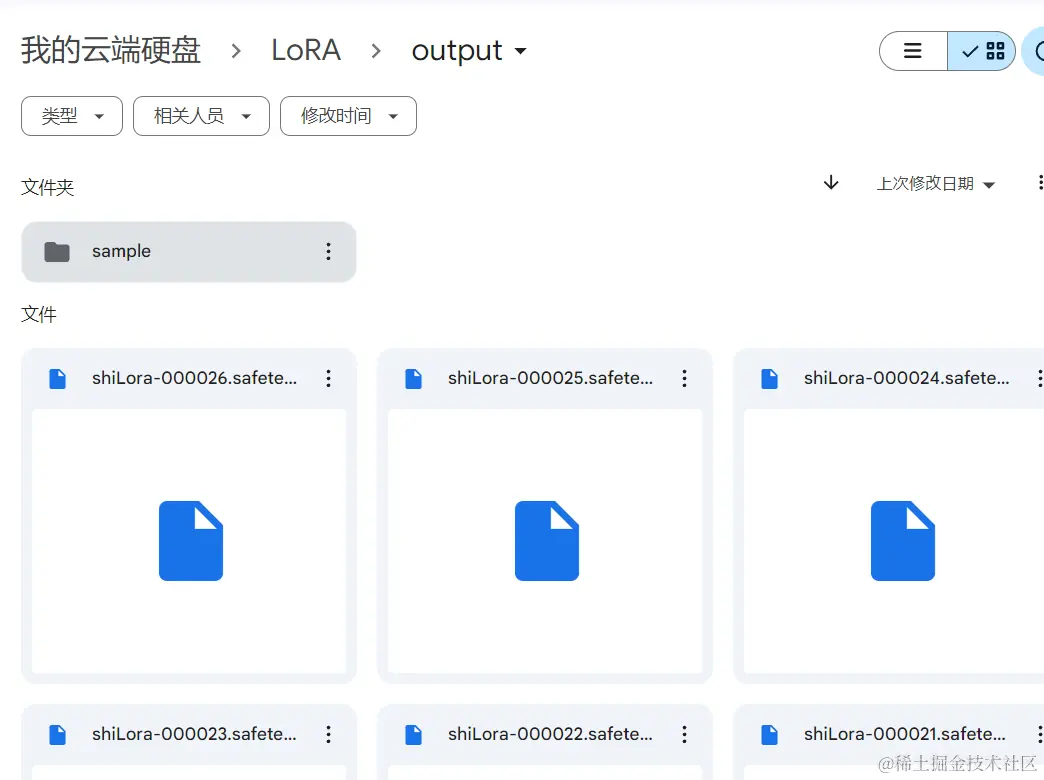The height and width of the screenshot is (780, 1044).
Task: Select file name shiLora-000021.safete...
Action: (905, 734)
